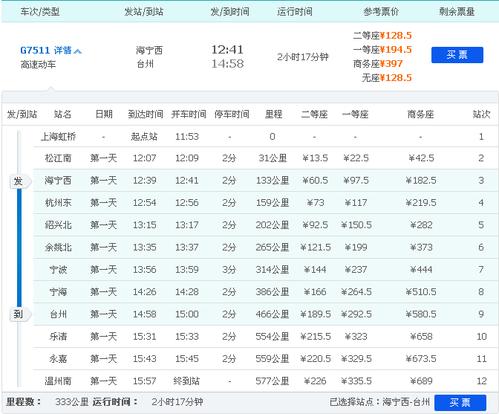
Task: Click the 车次/类型 column header
Action: pos(40,12)
